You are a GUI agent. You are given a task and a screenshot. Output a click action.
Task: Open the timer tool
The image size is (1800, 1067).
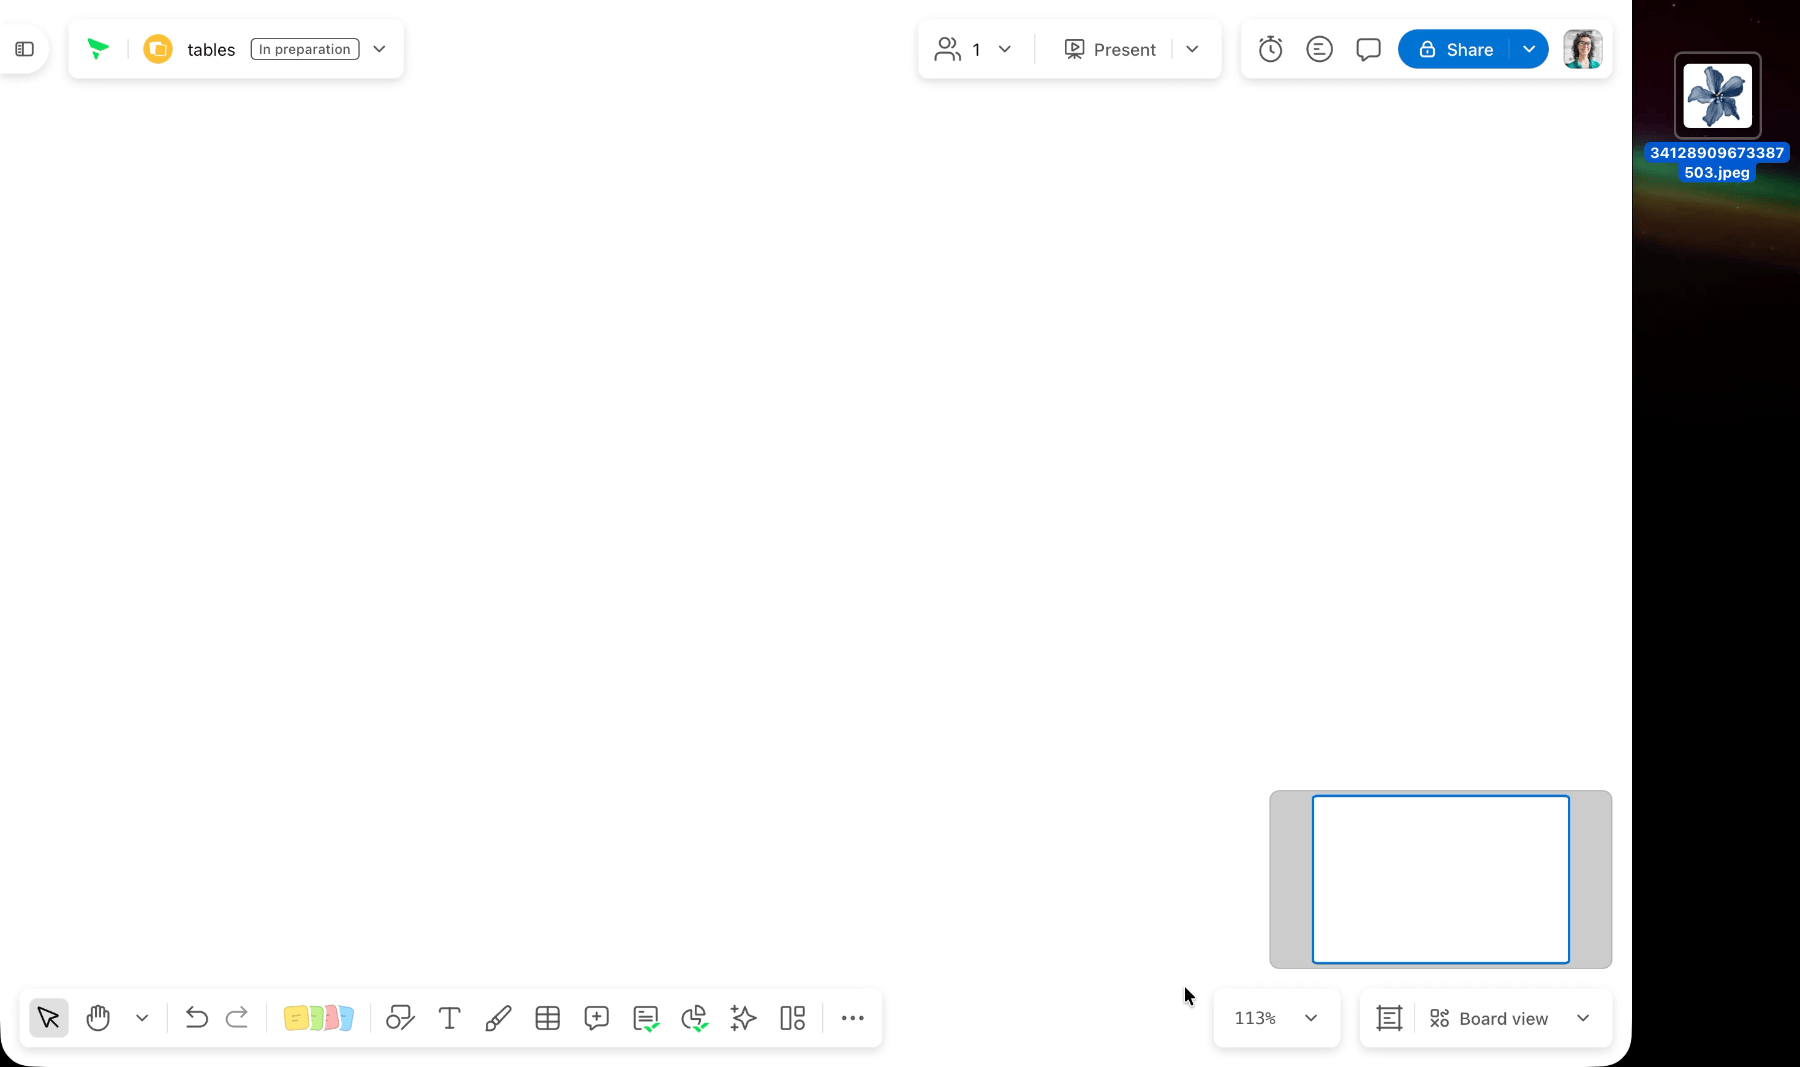coord(1270,49)
